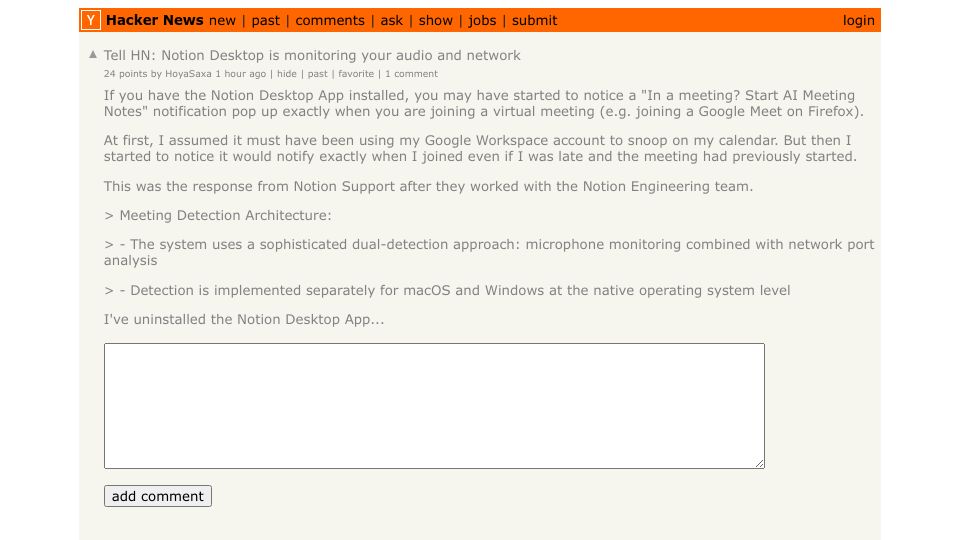The width and height of the screenshot is (960, 540).
Task: View HoyaSaxa's user profile
Action: click(x=188, y=73)
